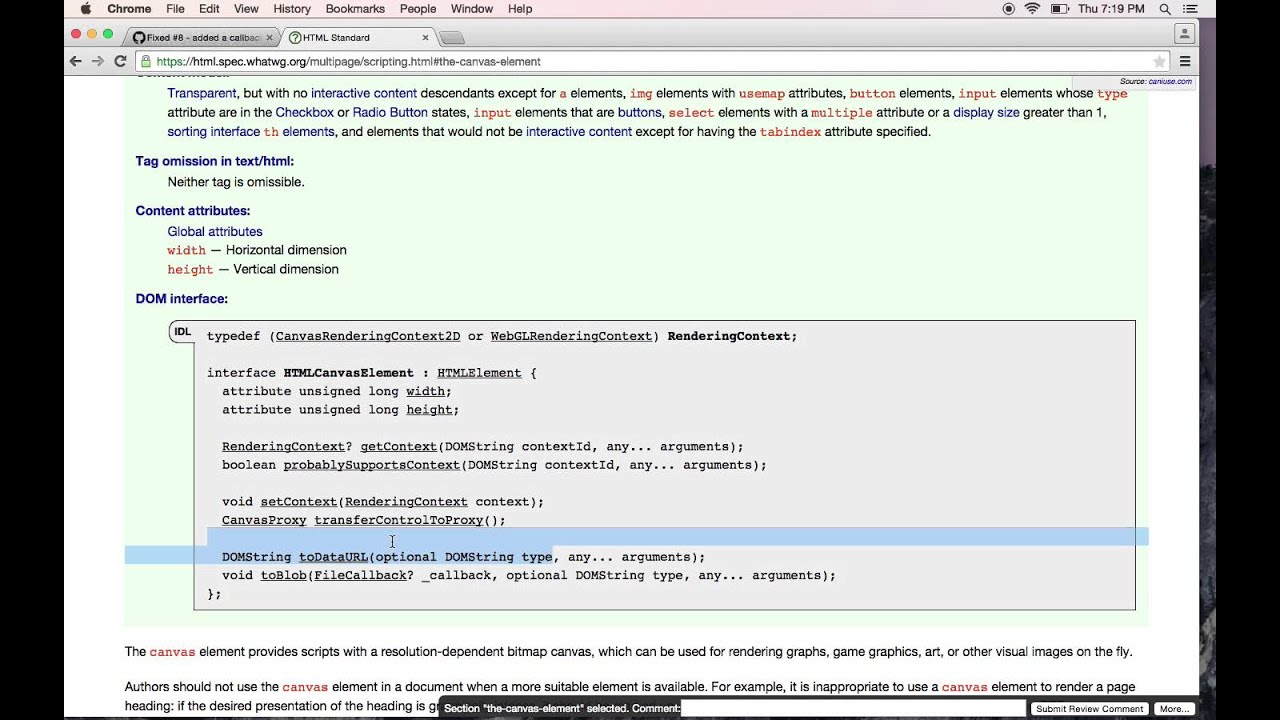
Task: Open the Chrome hamburger menu
Action: tap(1185, 62)
